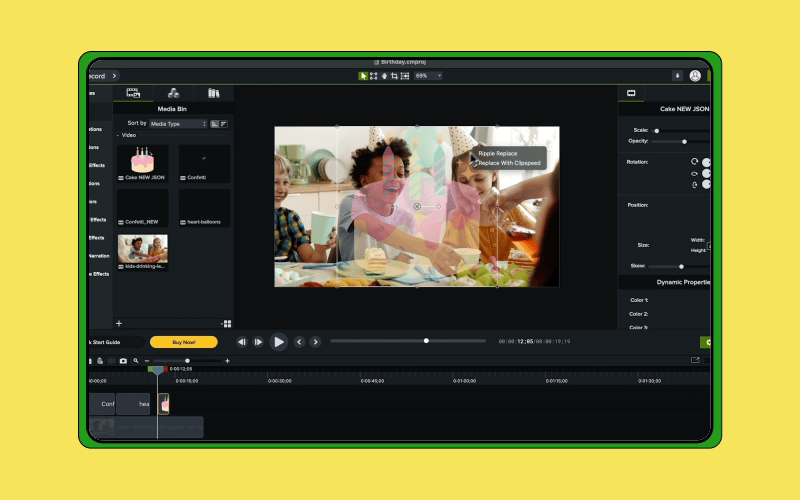Click the timeline zoom slider
Image resolution: width=800 pixels, height=500 pixels.
point(187,361)
